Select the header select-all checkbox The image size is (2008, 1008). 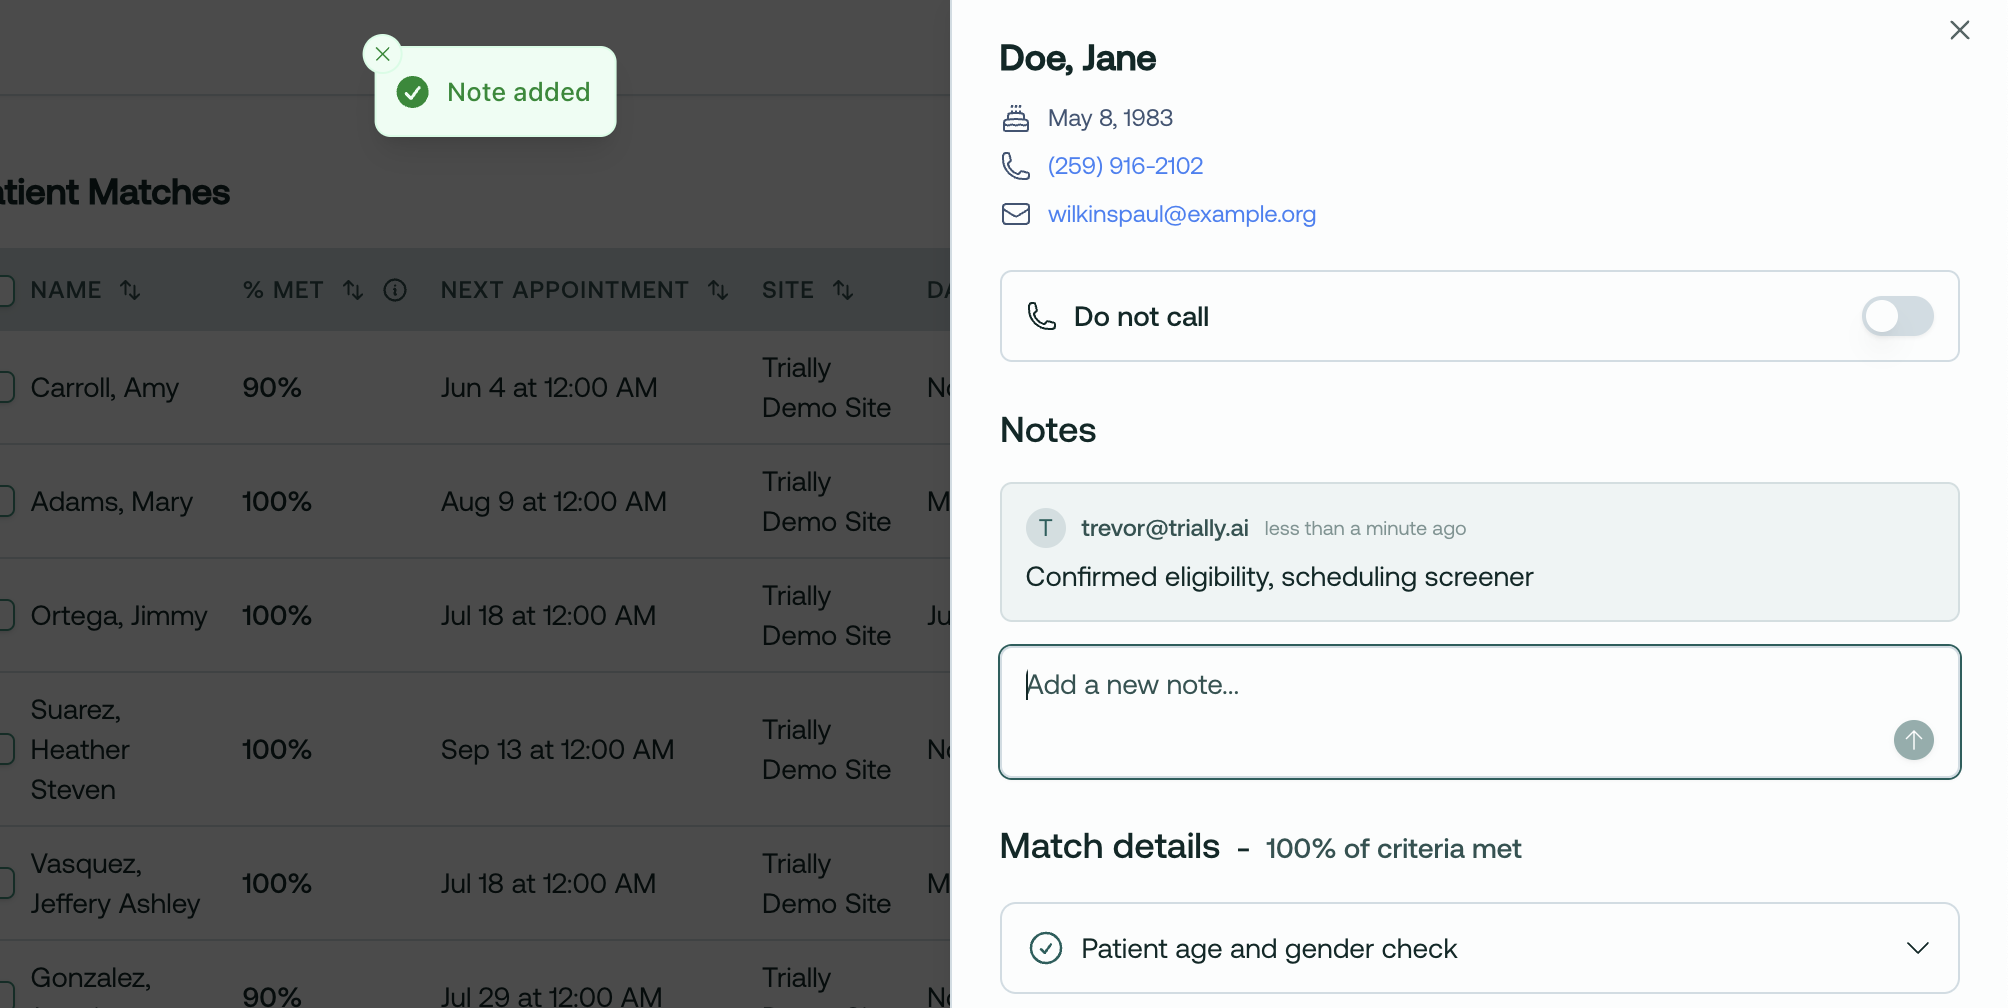point(6,290)
